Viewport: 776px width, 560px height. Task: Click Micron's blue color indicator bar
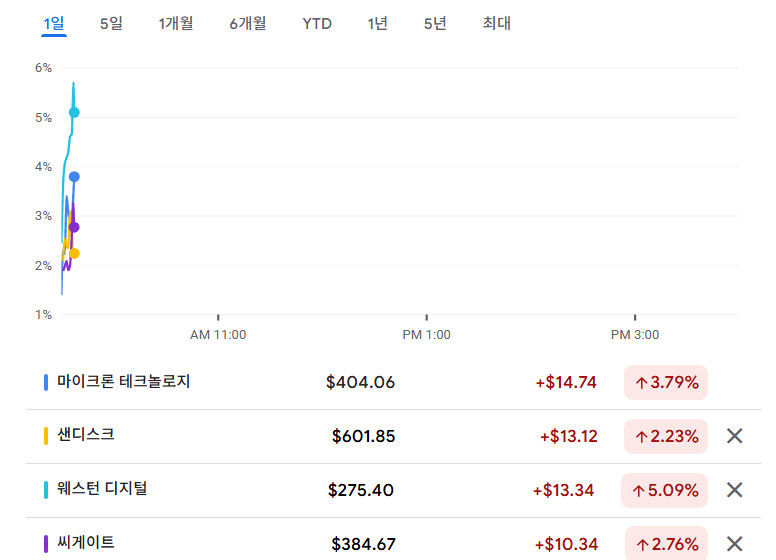click(46, 382)
